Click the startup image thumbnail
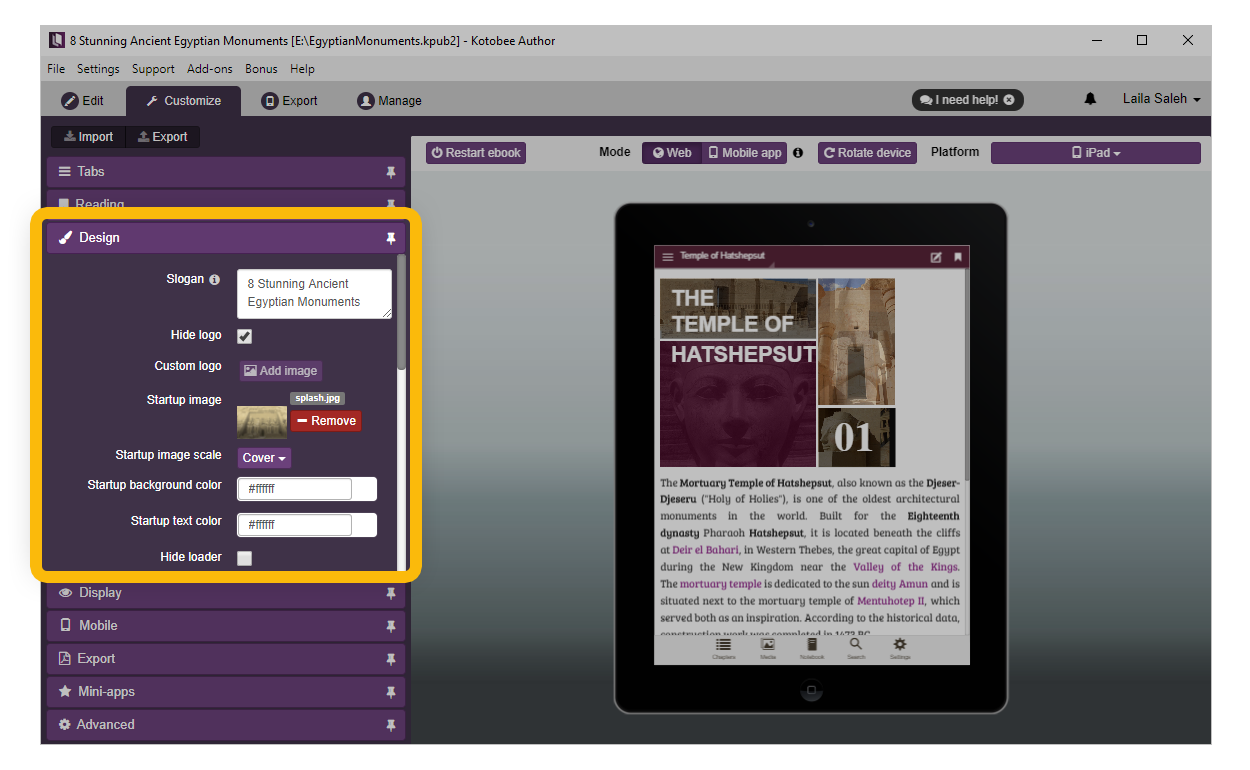Screen dimensions: 1250x770 (x=262, y=422)
